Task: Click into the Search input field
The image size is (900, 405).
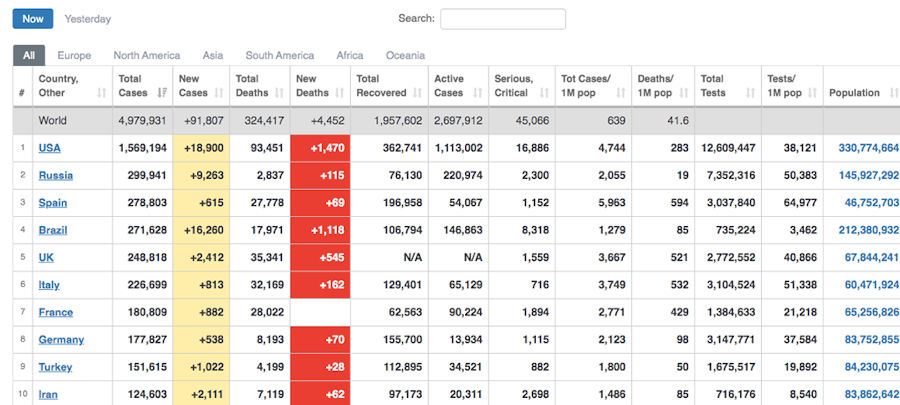Action: [x=502, y=19]
